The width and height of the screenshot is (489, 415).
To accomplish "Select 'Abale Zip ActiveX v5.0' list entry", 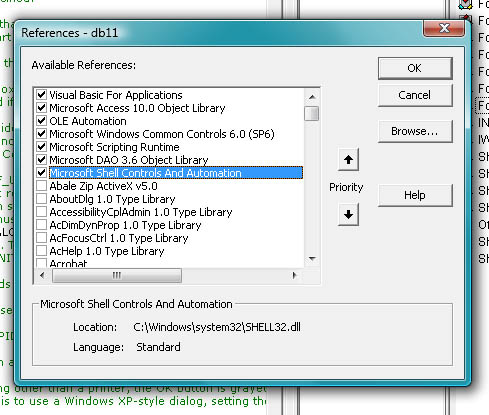I will [x=103, y=186].
